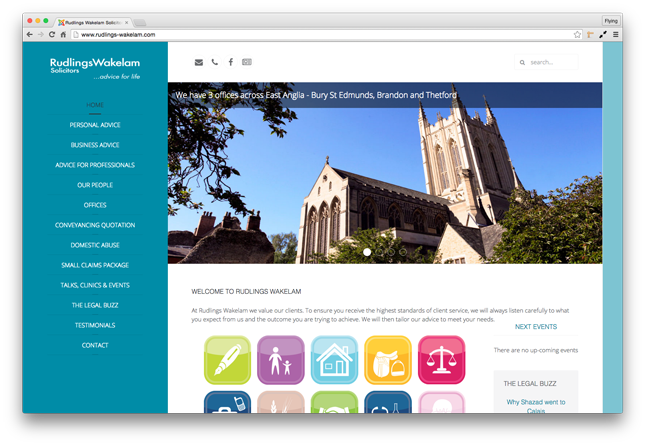Click the beige wheat service icon
Image resolution: width=645 pixels, height=445 pixels.
(281, 402)
